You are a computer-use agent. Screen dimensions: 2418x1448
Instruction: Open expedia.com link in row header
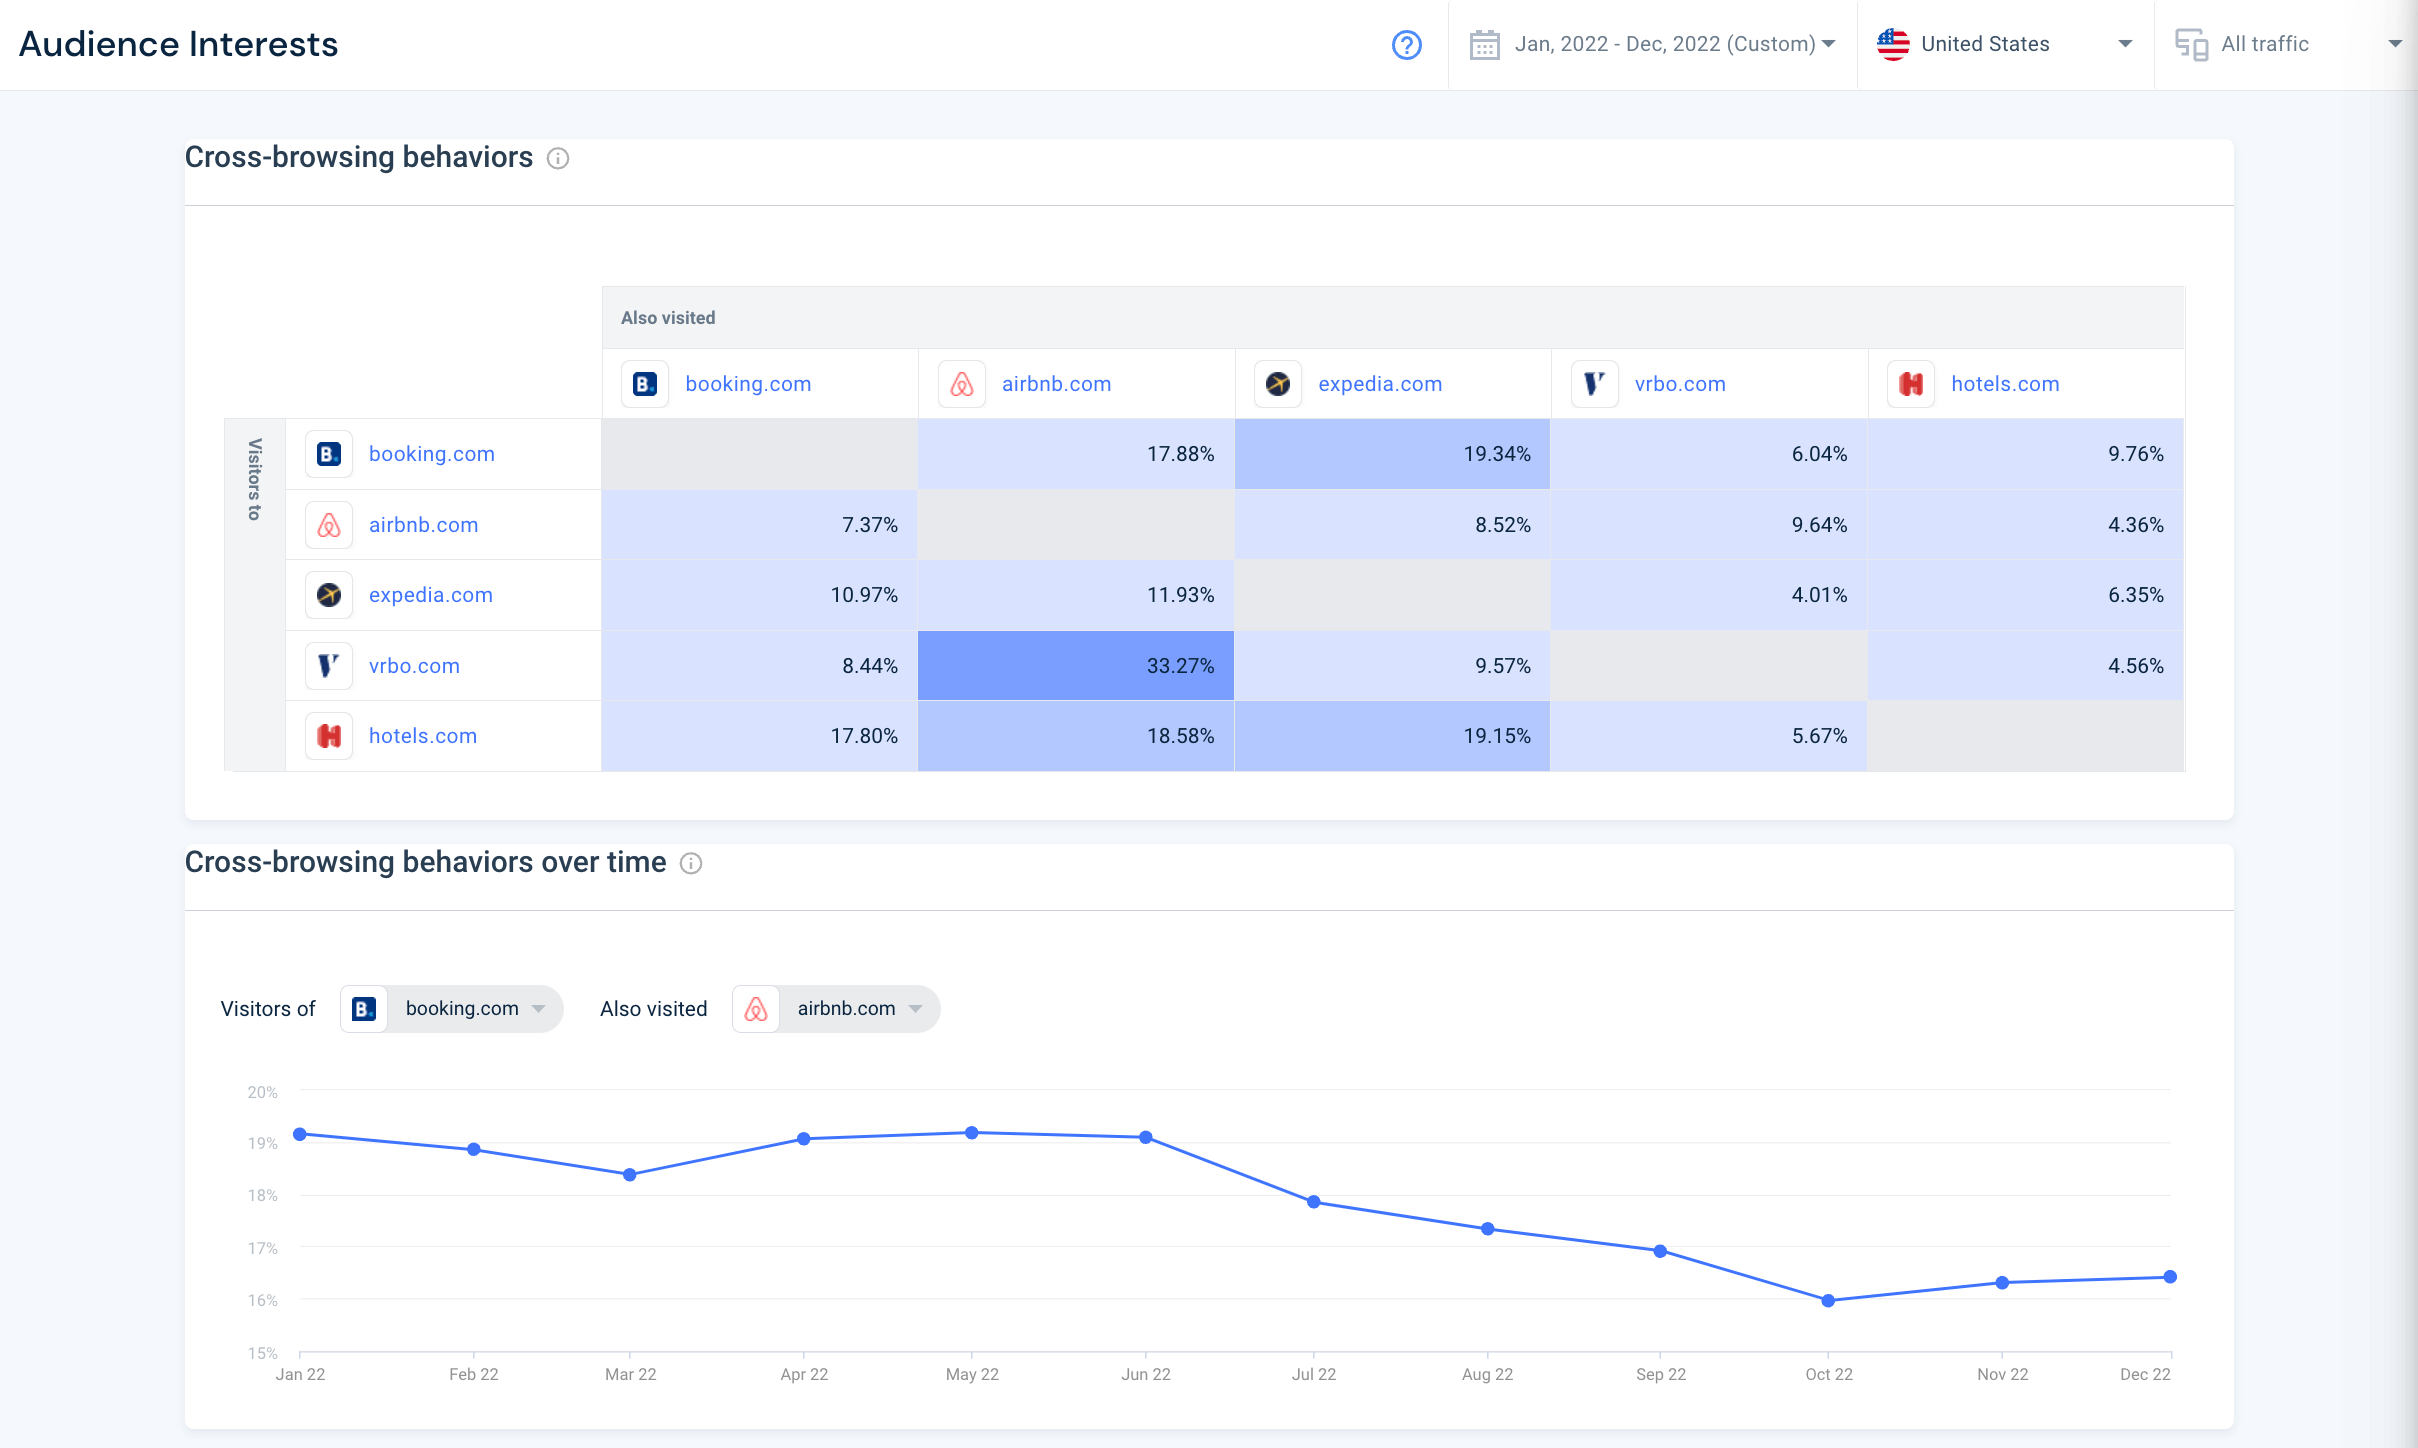click(430, 595)
